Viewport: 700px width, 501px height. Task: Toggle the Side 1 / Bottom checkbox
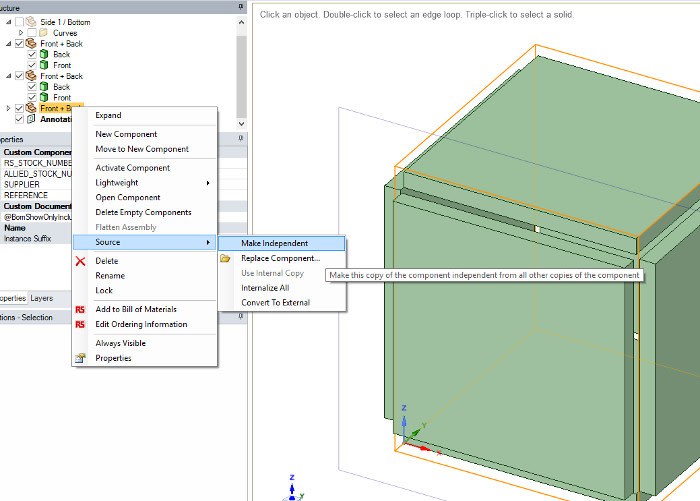(x=19, y=22)
